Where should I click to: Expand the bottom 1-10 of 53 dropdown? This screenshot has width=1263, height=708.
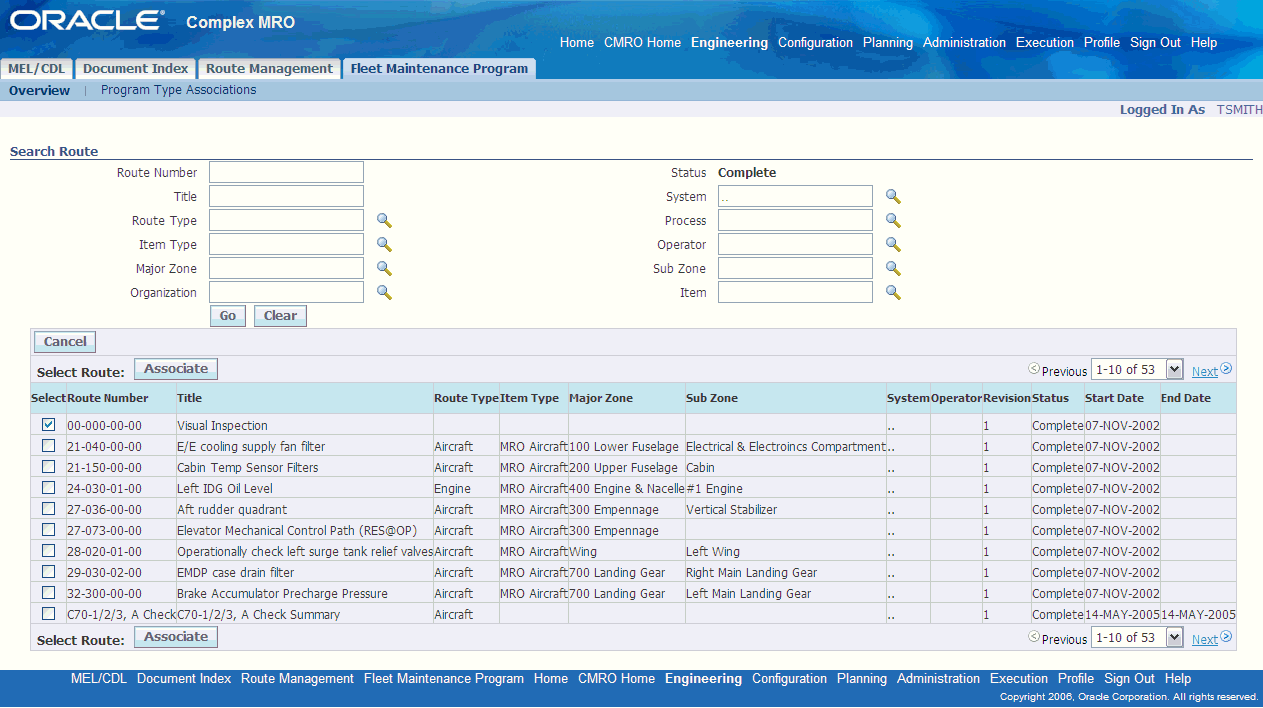[1137, 637]
